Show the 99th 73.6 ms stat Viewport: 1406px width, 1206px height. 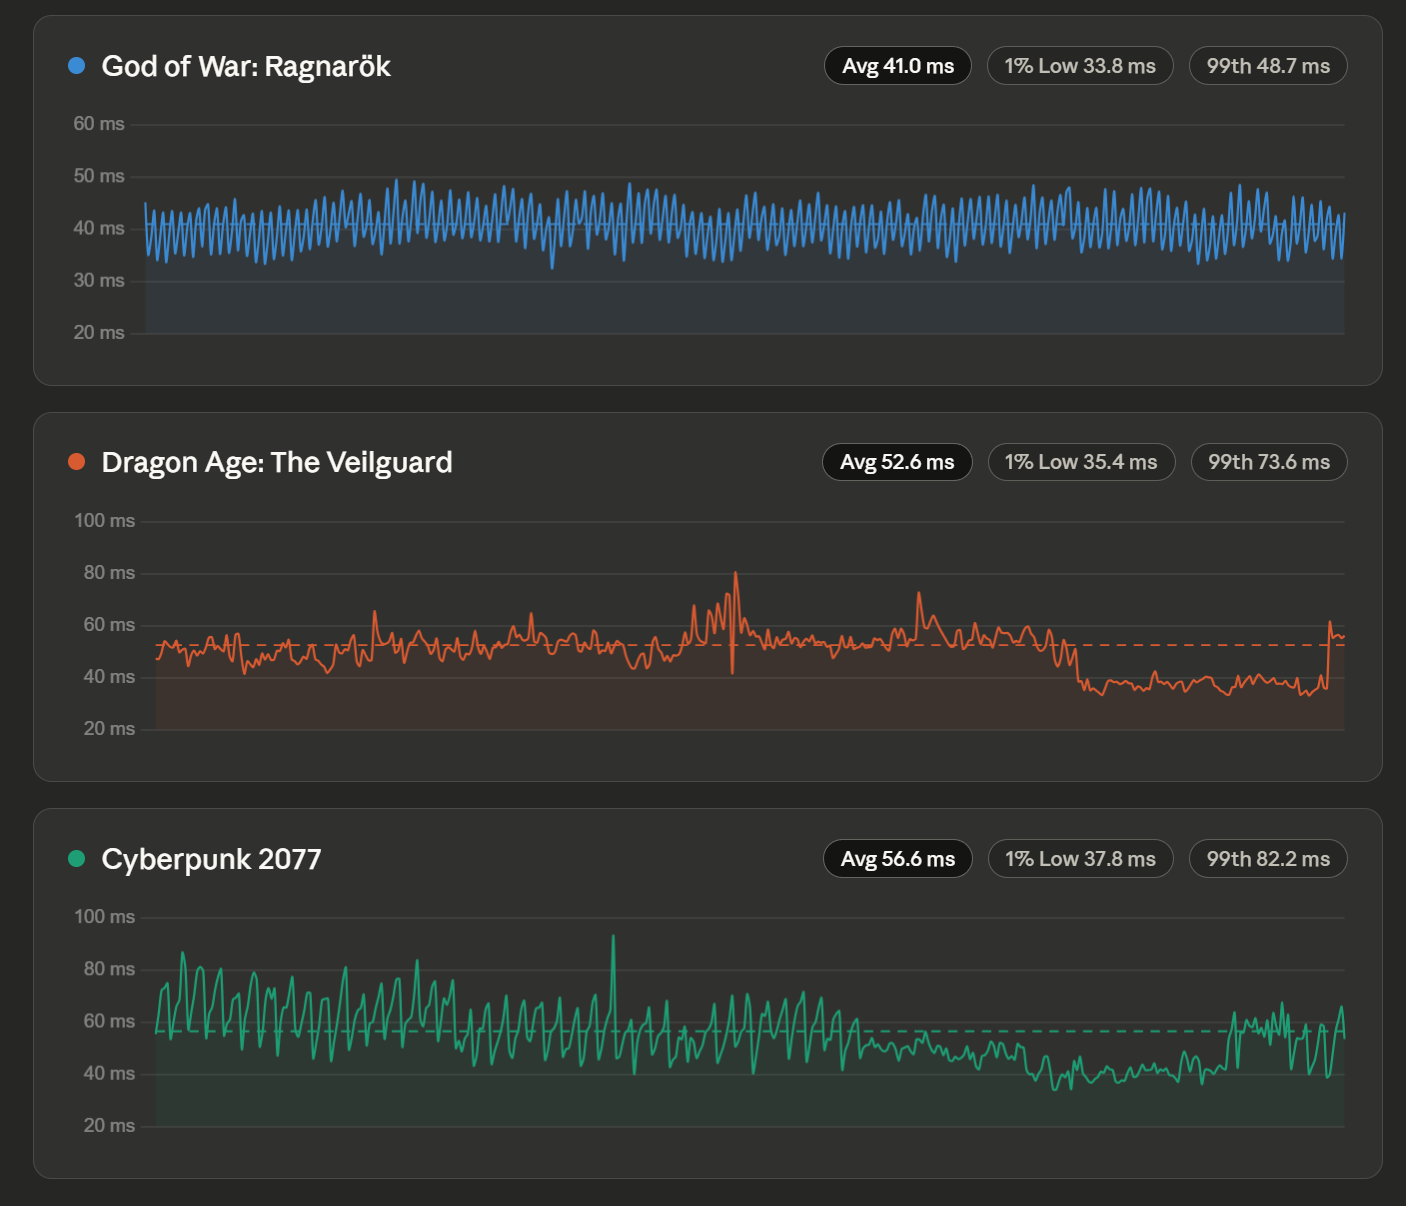[1269, 462]
